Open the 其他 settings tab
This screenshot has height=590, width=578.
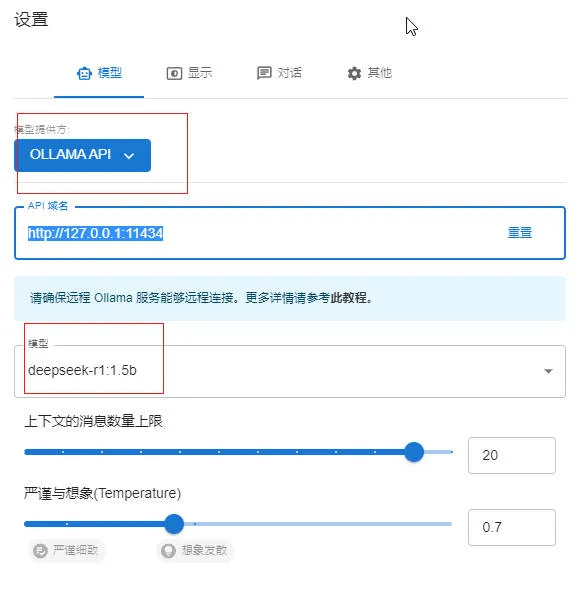[x=369, y=73]
